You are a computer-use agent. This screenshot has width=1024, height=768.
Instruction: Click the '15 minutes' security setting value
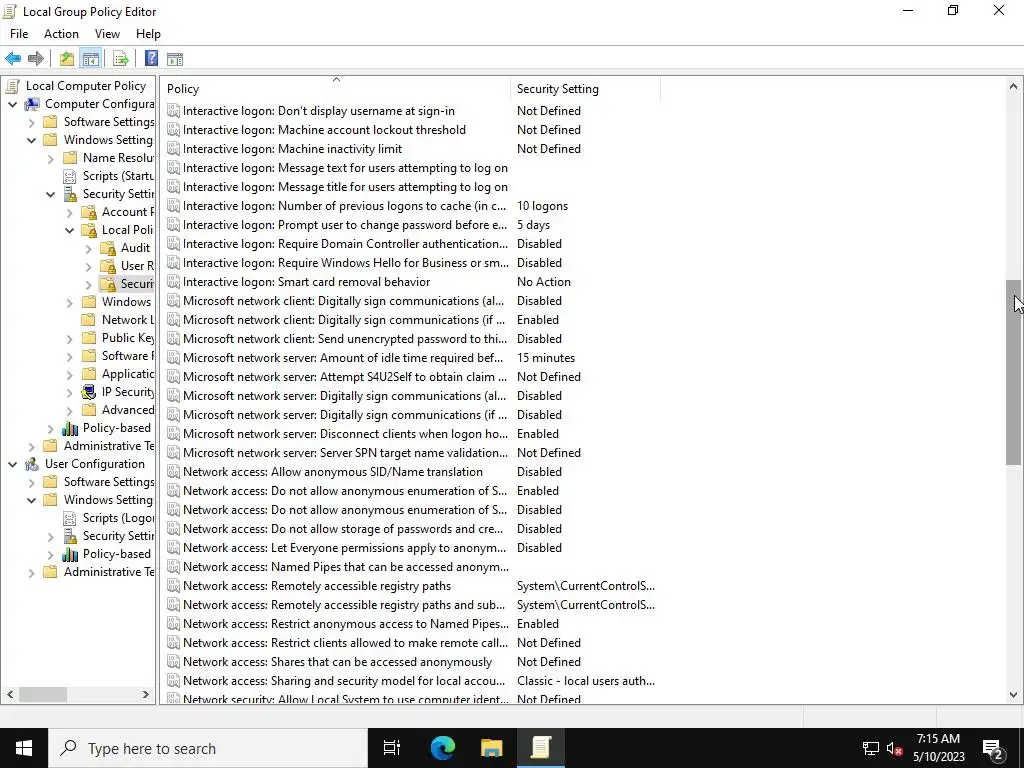545,358
